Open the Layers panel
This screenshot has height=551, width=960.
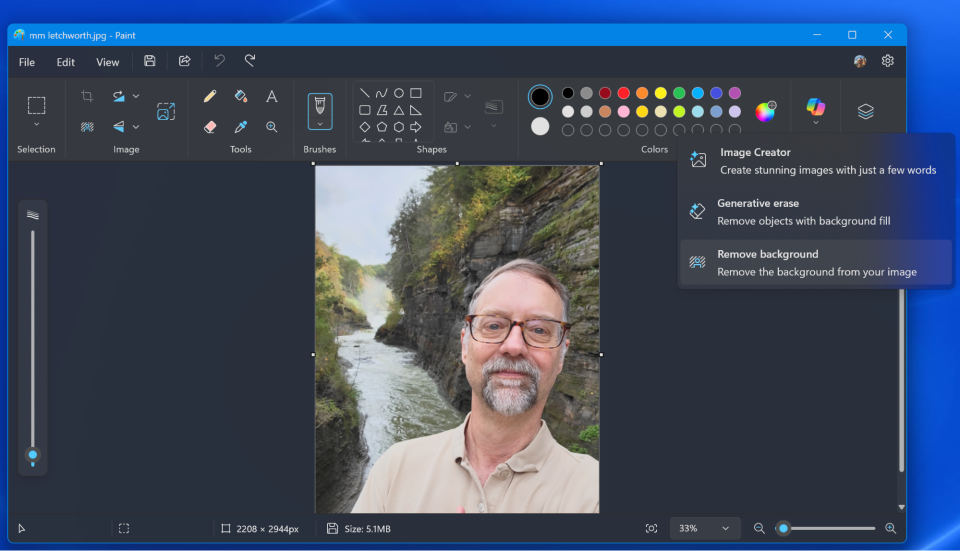(x=865, y=111)
